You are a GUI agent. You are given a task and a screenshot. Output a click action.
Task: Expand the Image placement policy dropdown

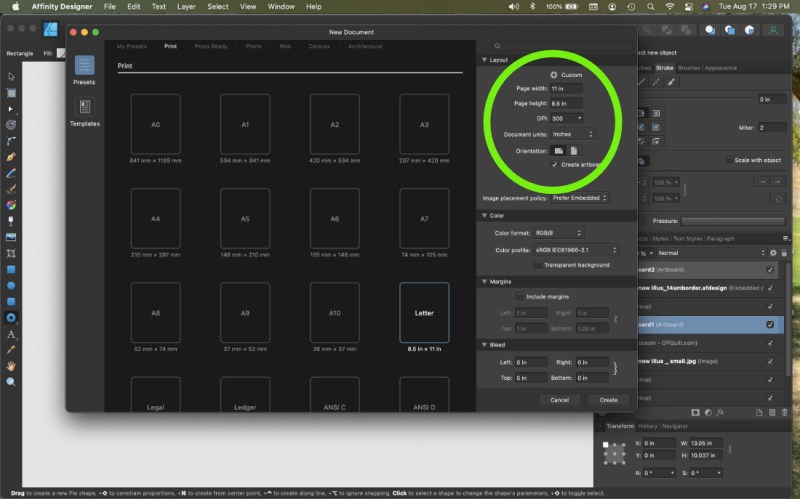(x=579, y=198)
